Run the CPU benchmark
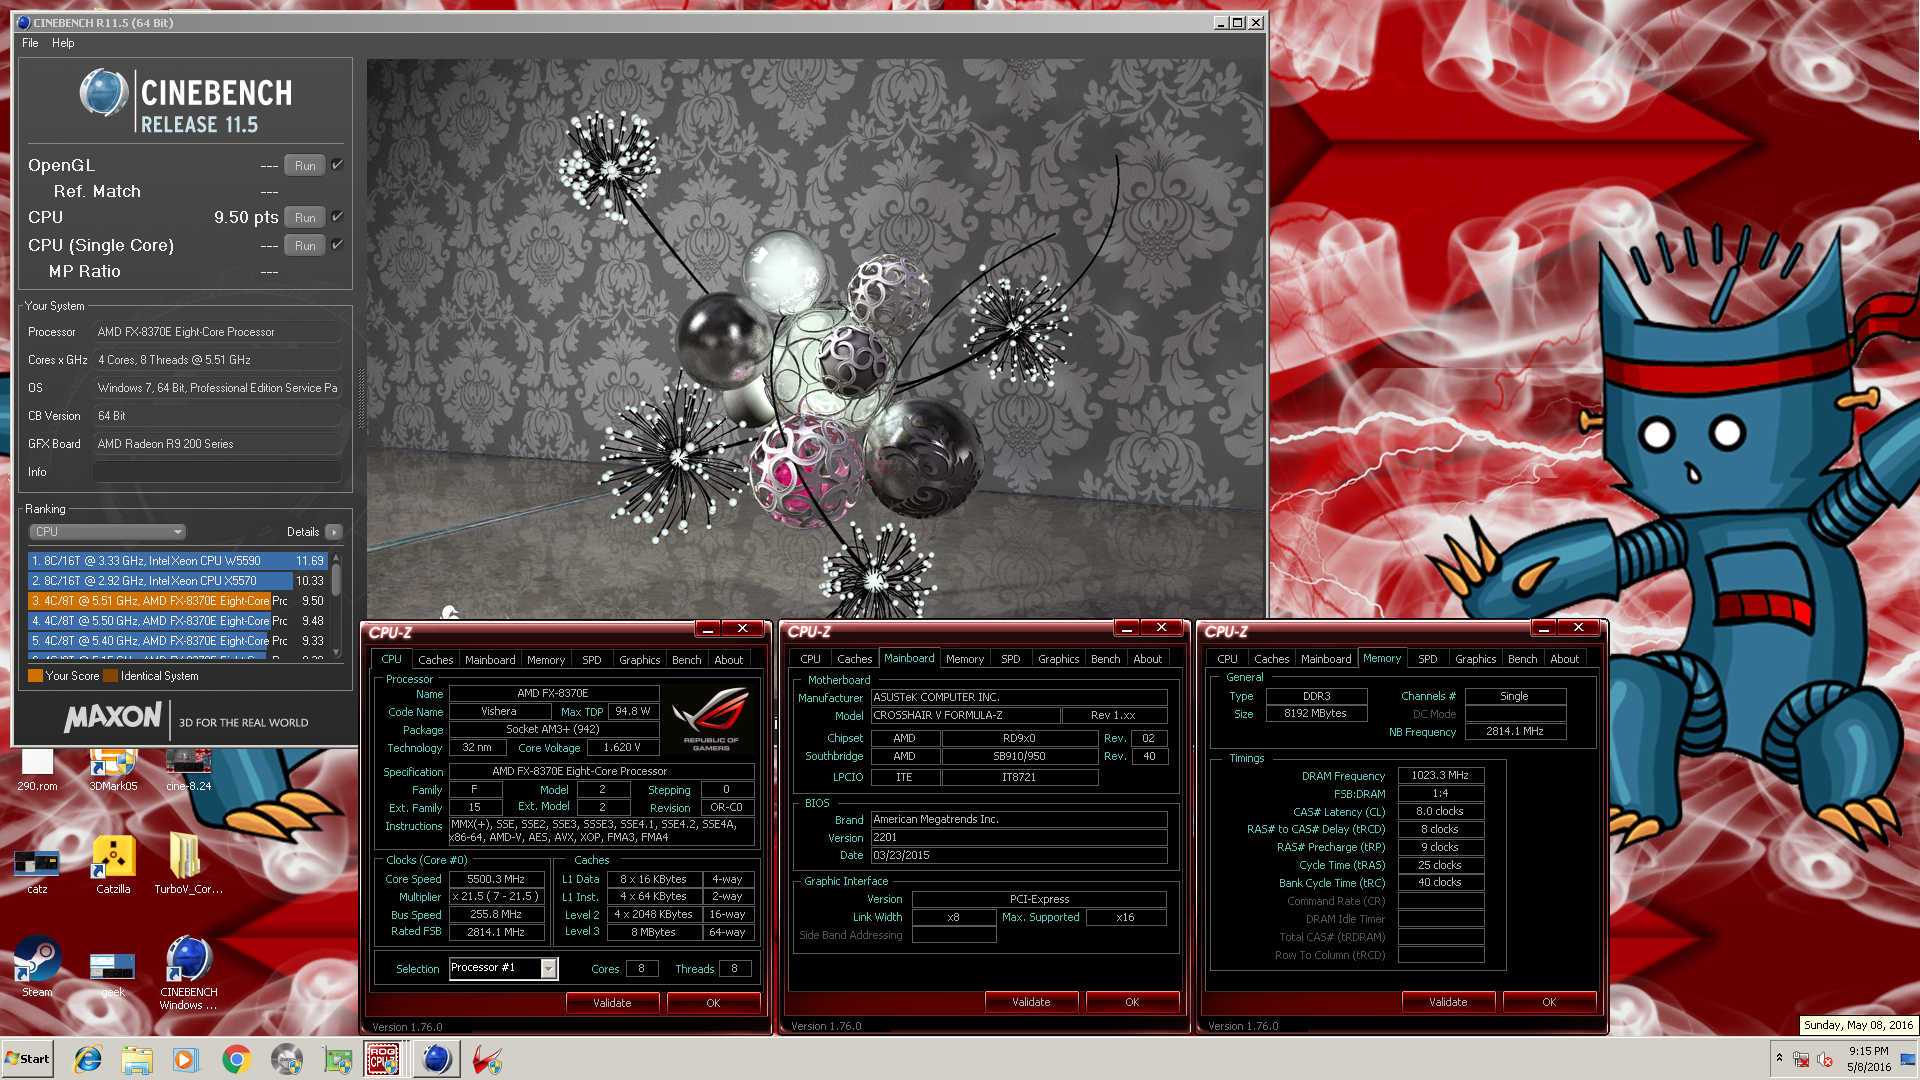The width and height of the screenshot is (1920, 1080). (x=305, y=218)
